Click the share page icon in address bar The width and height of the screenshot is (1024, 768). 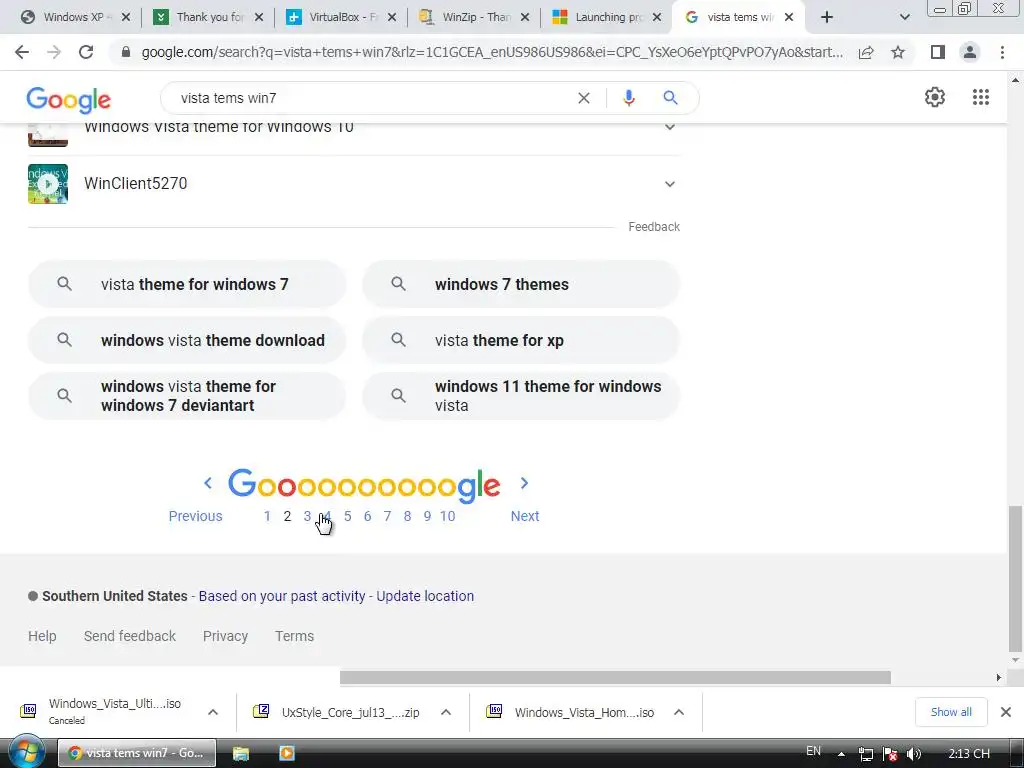(866, 52)
